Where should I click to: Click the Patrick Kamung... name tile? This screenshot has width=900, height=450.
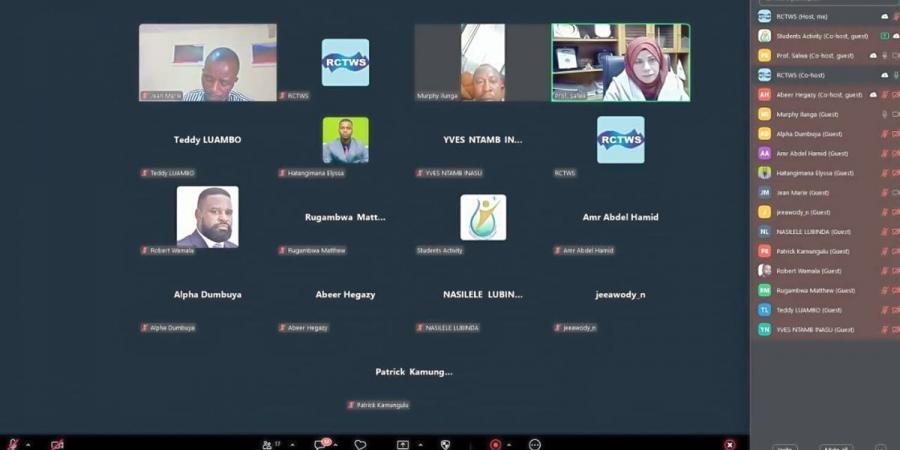click(414, 372)
